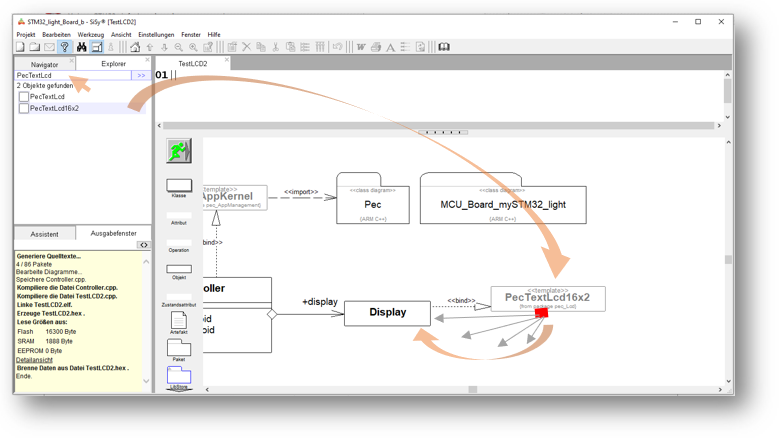Toggle the <> button in the output panel
The image size is (779, 438).
pos(144,245)
